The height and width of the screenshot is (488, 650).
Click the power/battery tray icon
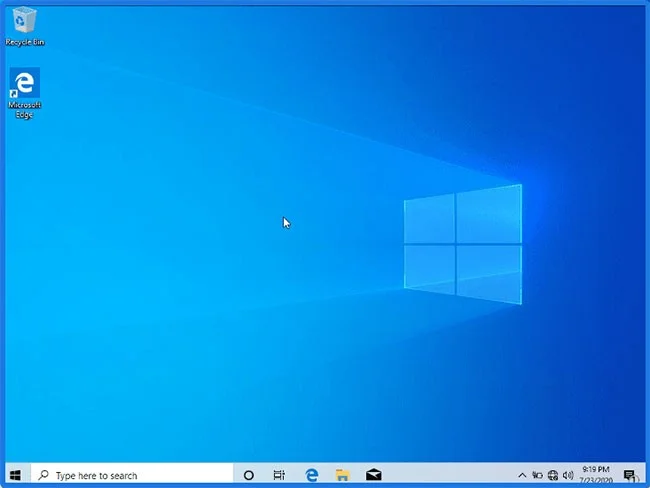click(537, 476)
